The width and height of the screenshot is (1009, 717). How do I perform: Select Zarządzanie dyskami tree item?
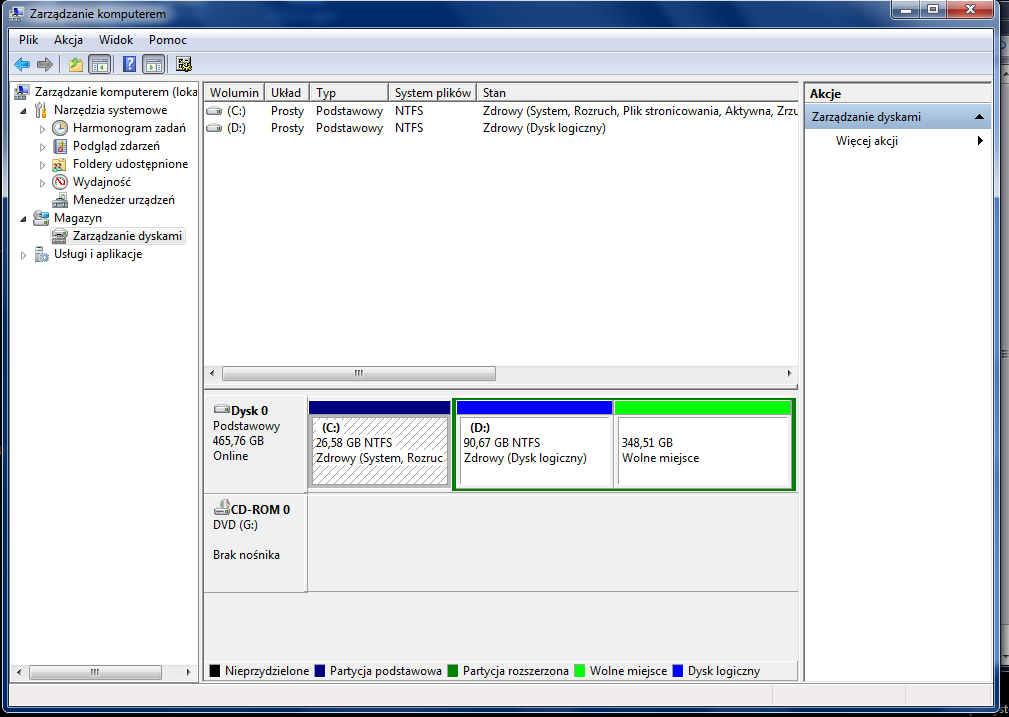pyautogui.click(x=127, y=236)
